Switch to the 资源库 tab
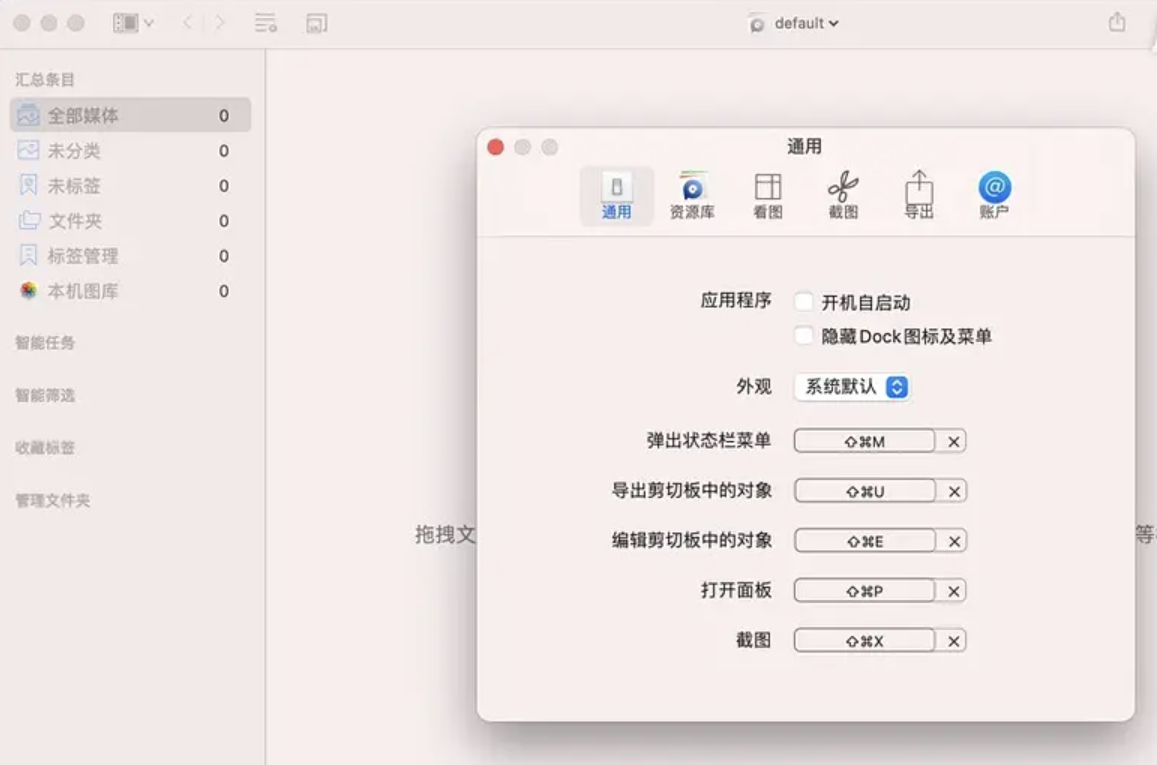This screenshot has width=1157, height=765. coord(692,193)
